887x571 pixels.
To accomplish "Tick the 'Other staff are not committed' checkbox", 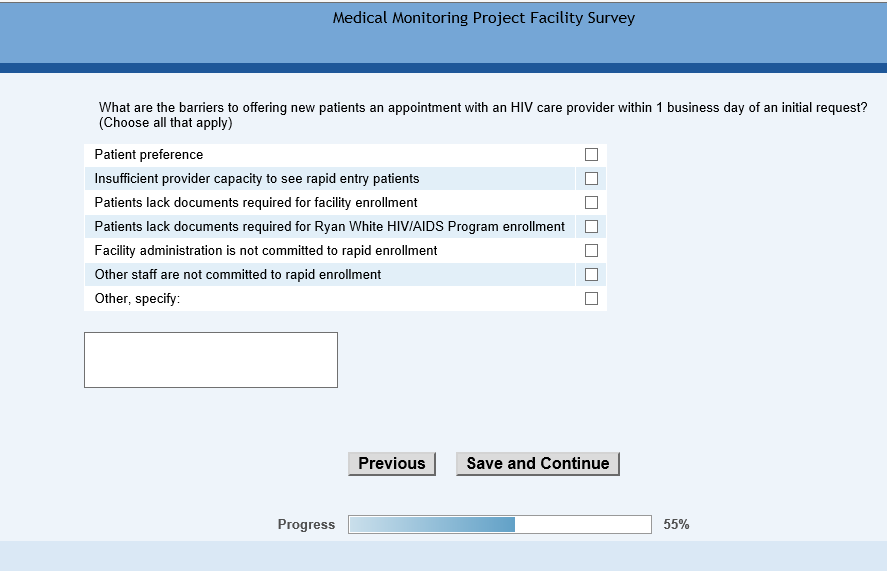I will point(591,275).
